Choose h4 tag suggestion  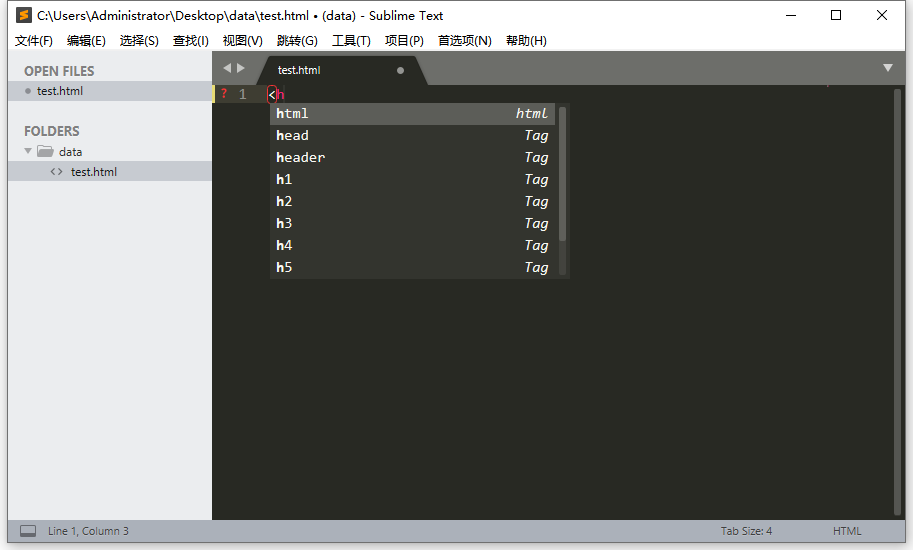pyautogui.click(x=412, y=246)
